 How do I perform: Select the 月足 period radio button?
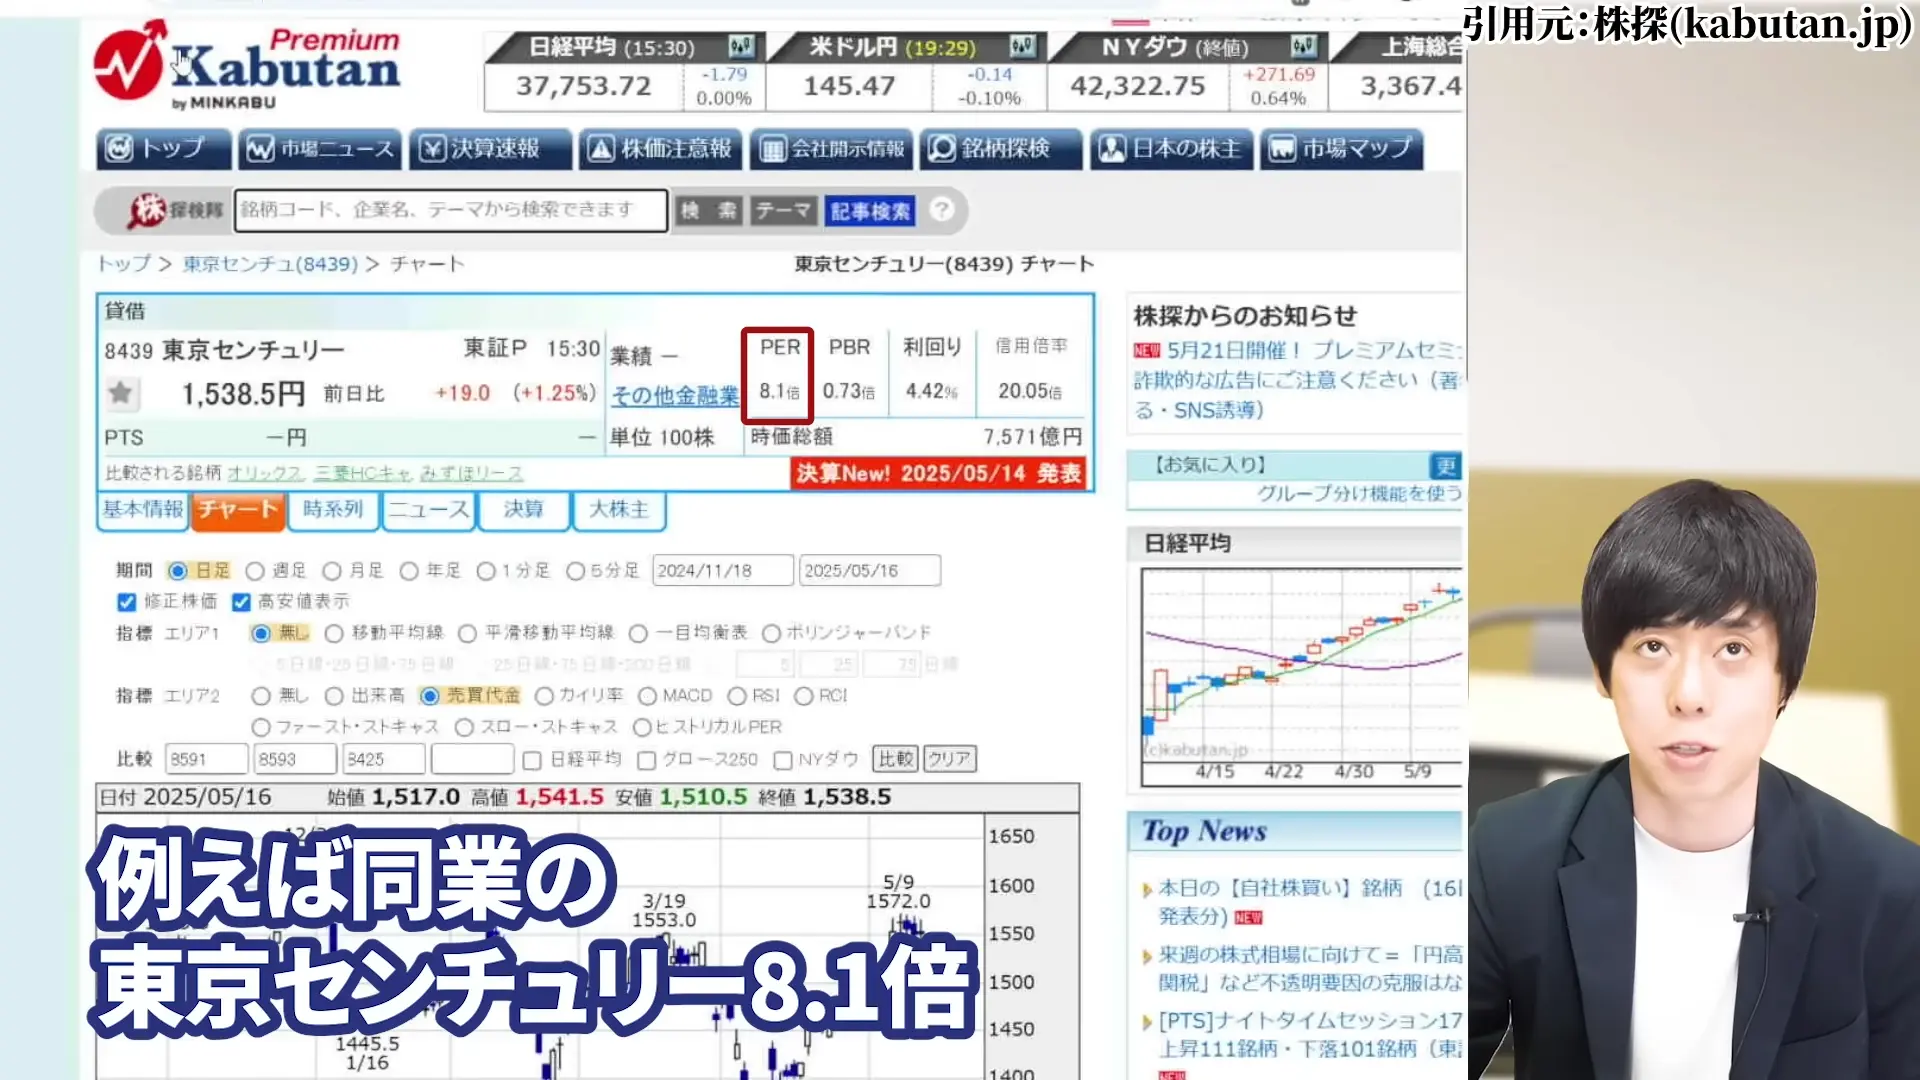point(332,571)
